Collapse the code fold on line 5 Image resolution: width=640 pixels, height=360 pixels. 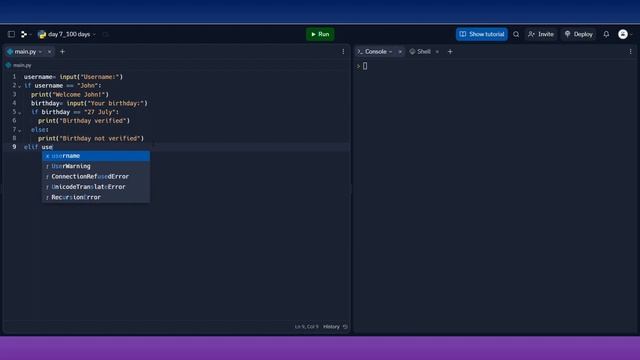(x=19, y=113)
